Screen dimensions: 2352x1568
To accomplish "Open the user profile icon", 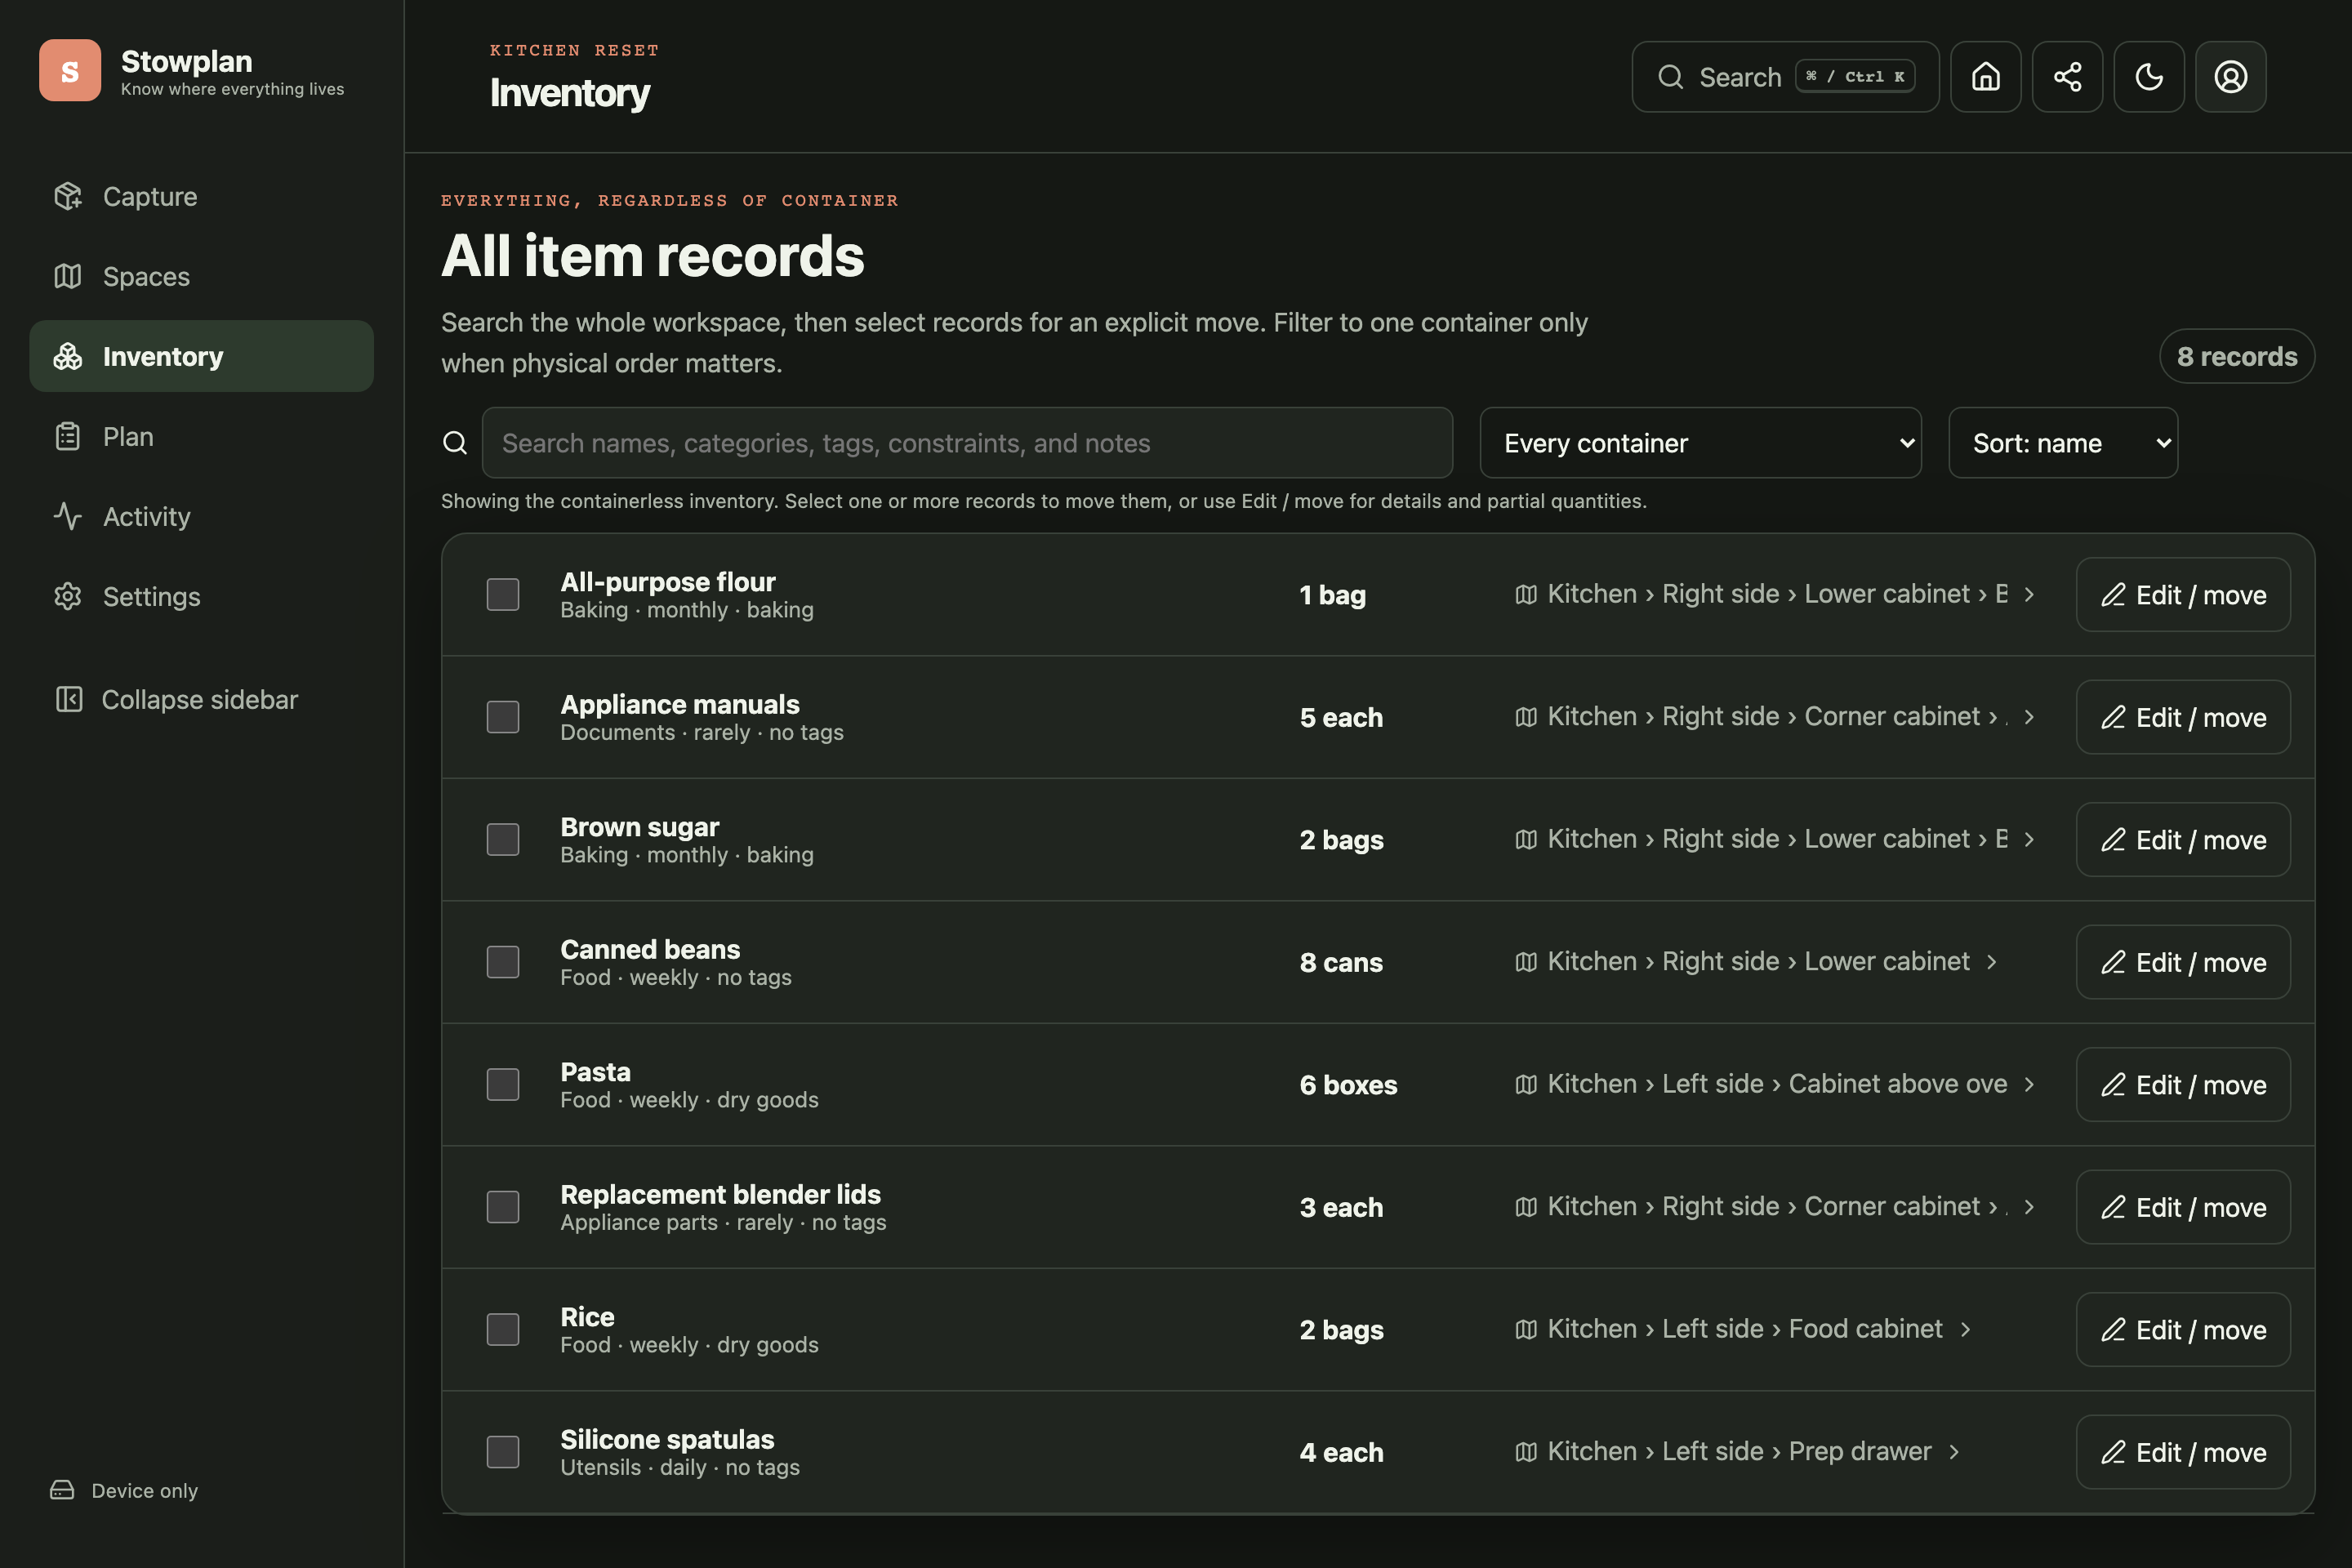I will coord(2230,77).
